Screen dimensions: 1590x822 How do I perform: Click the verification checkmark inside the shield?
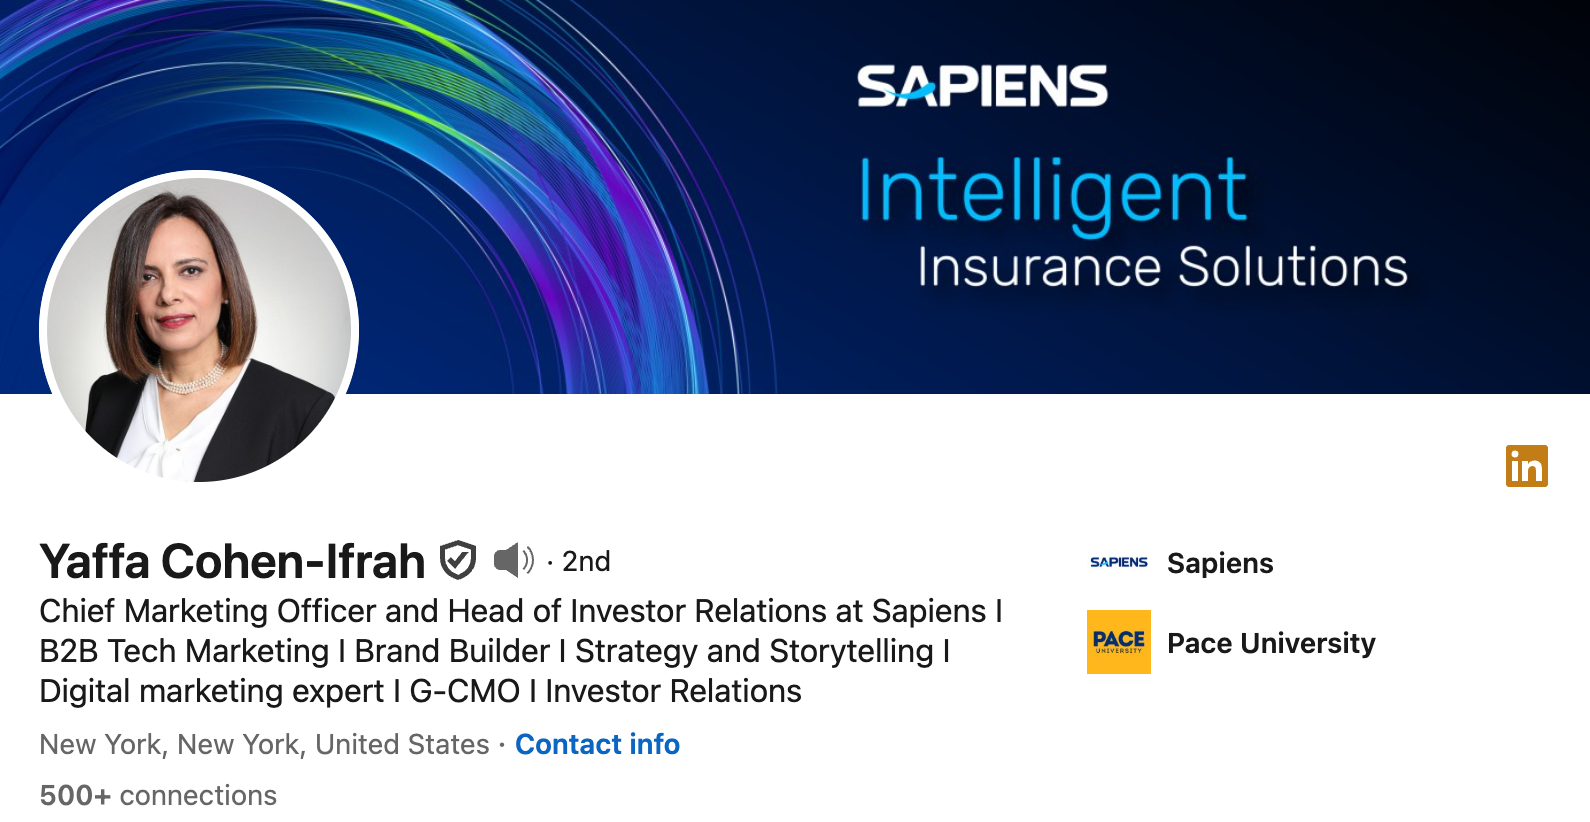click(459, 561)
